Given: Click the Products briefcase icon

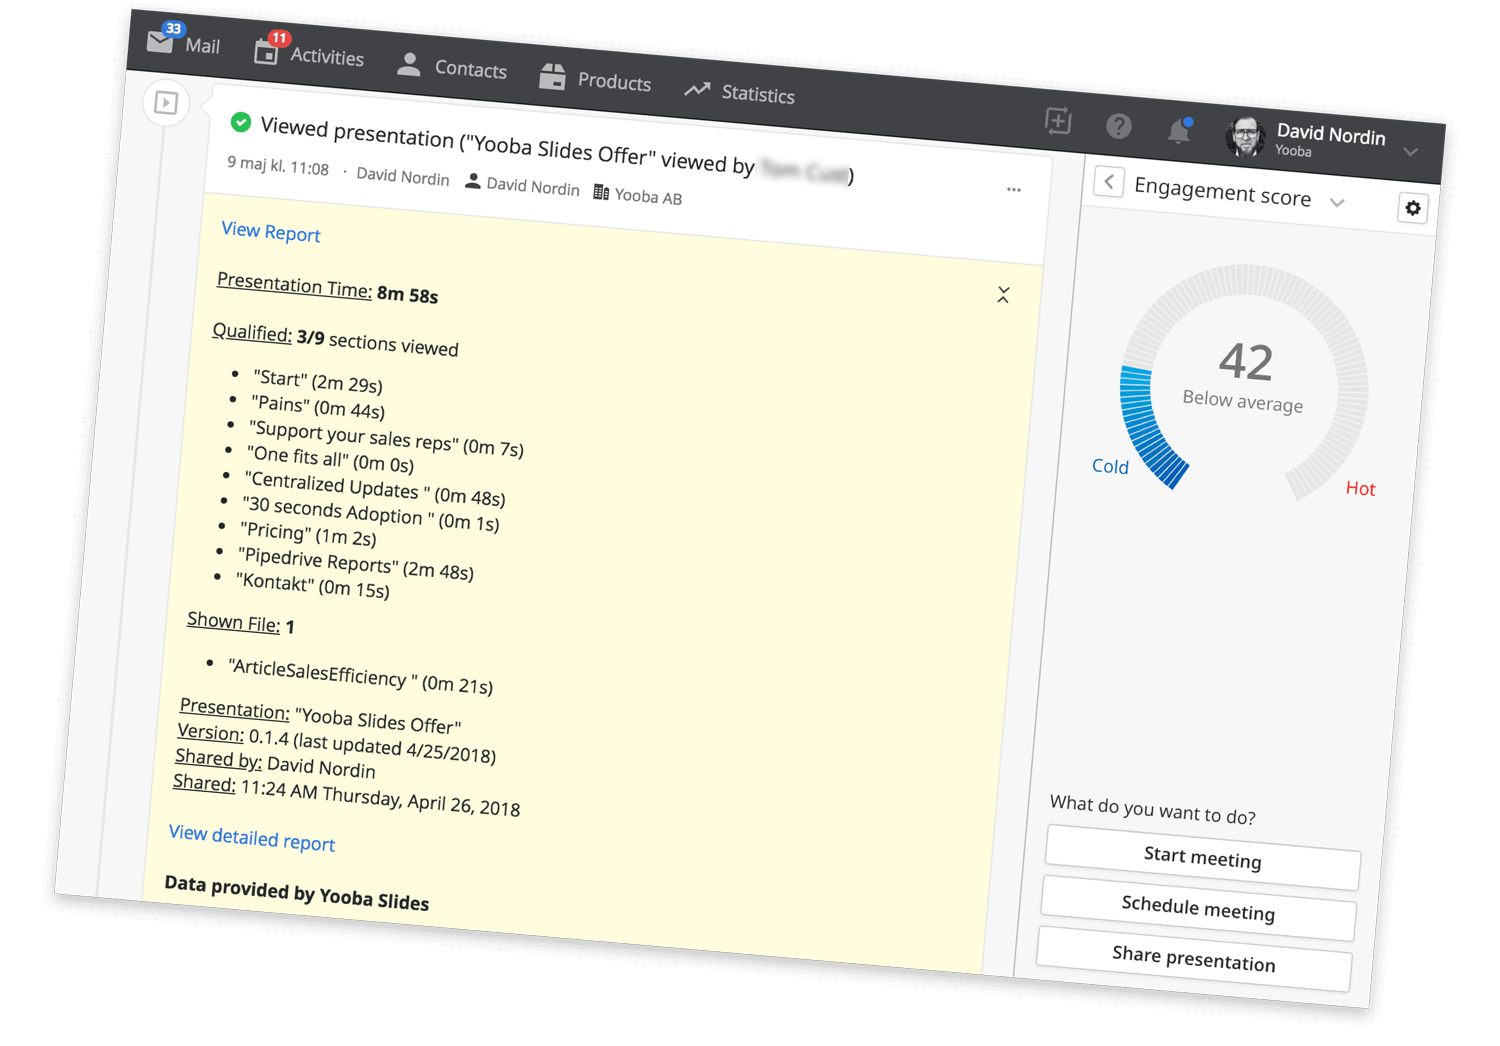Looking at the screenshot, I should pos(552,76).
